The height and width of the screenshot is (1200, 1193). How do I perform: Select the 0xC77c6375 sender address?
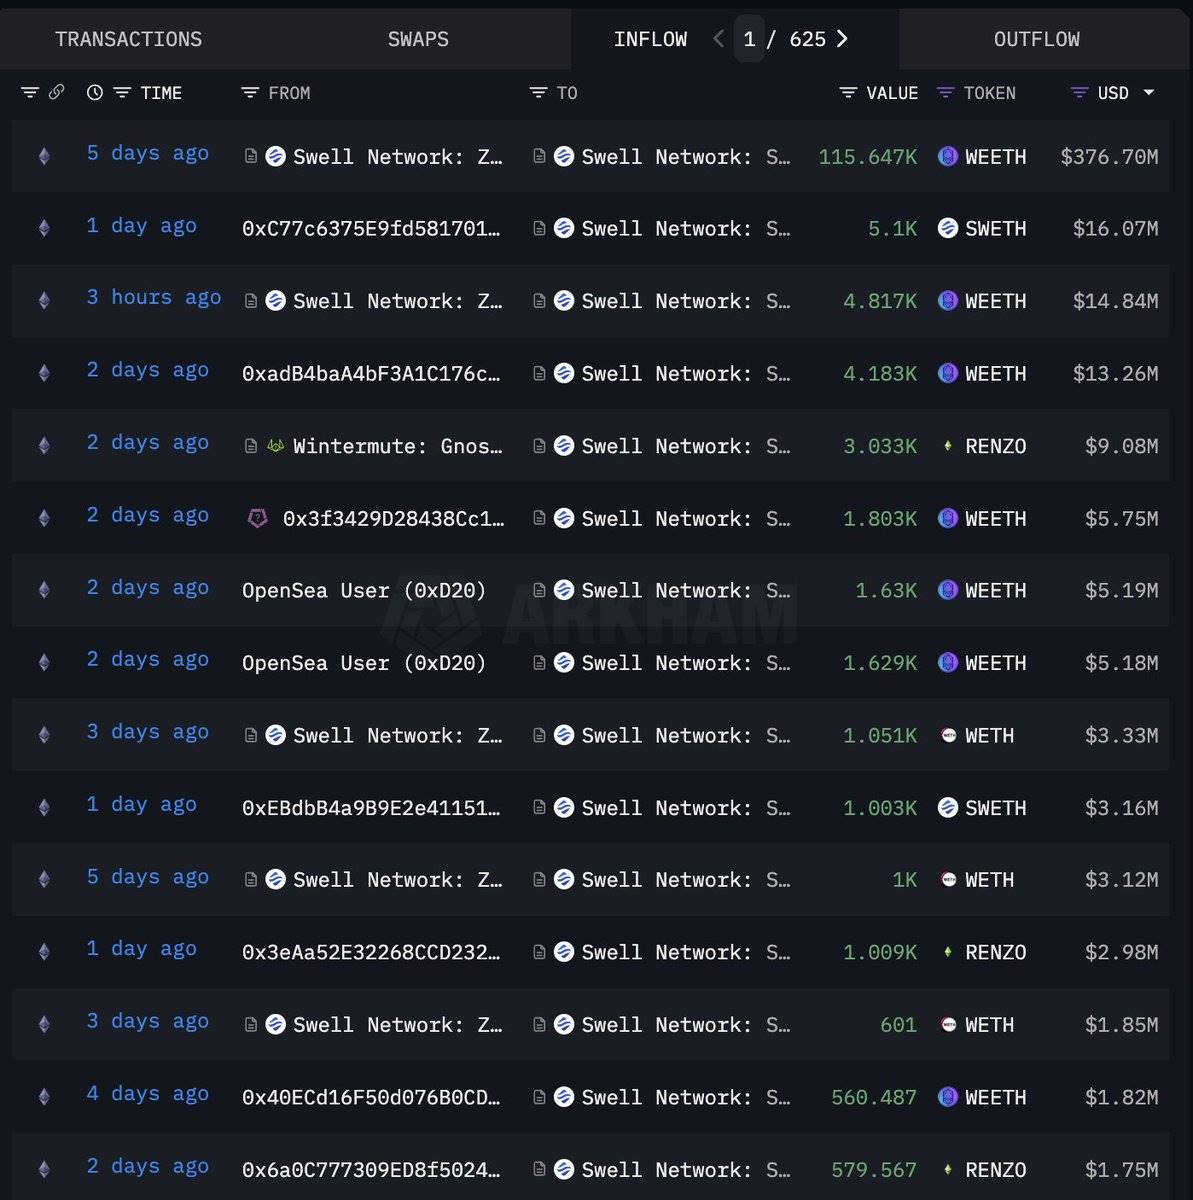click(x=372, y=228)
